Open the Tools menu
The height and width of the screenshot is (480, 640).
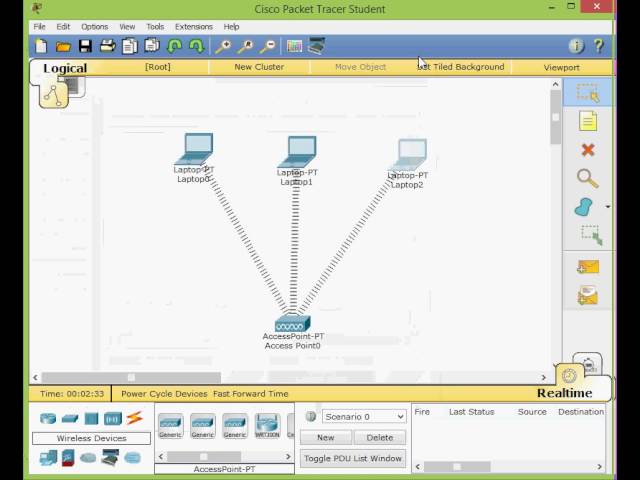click(155, 27)
